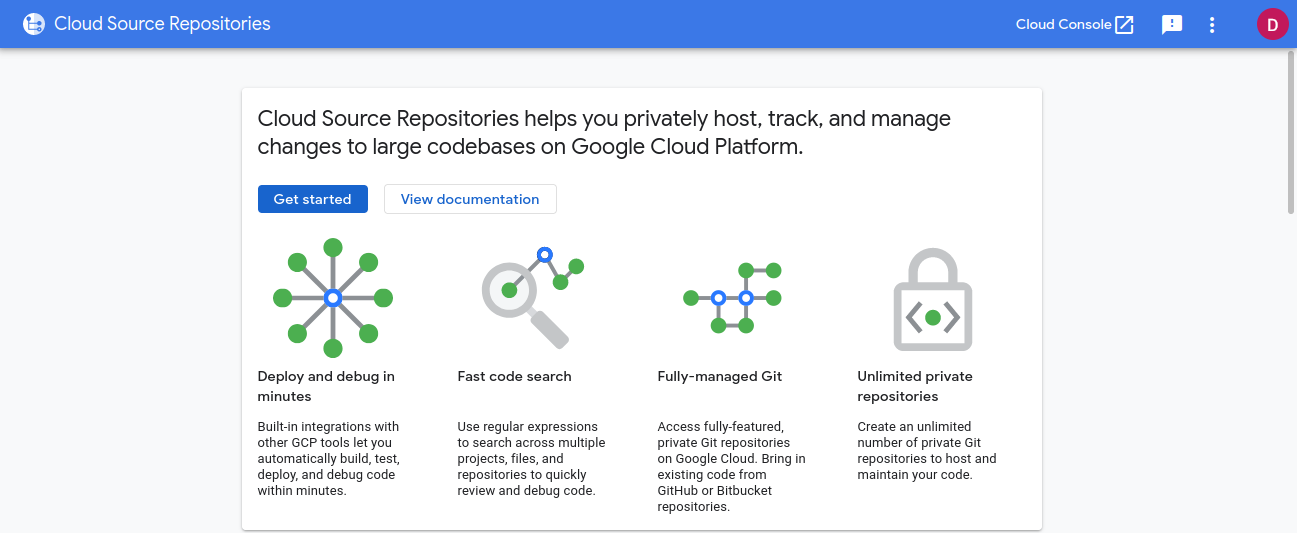Select the 'Fast code search' heading
Screen dimensions: 1297x533
pyautogui.click(x=514, y=376)
